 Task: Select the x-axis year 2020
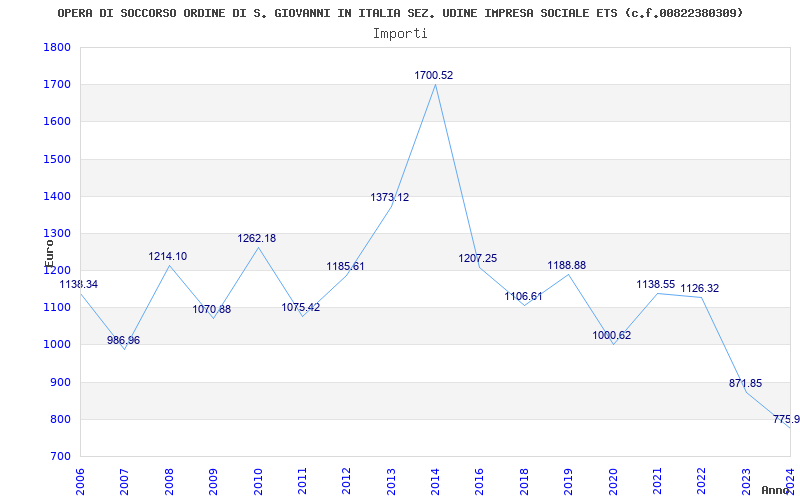pos(613,481)
